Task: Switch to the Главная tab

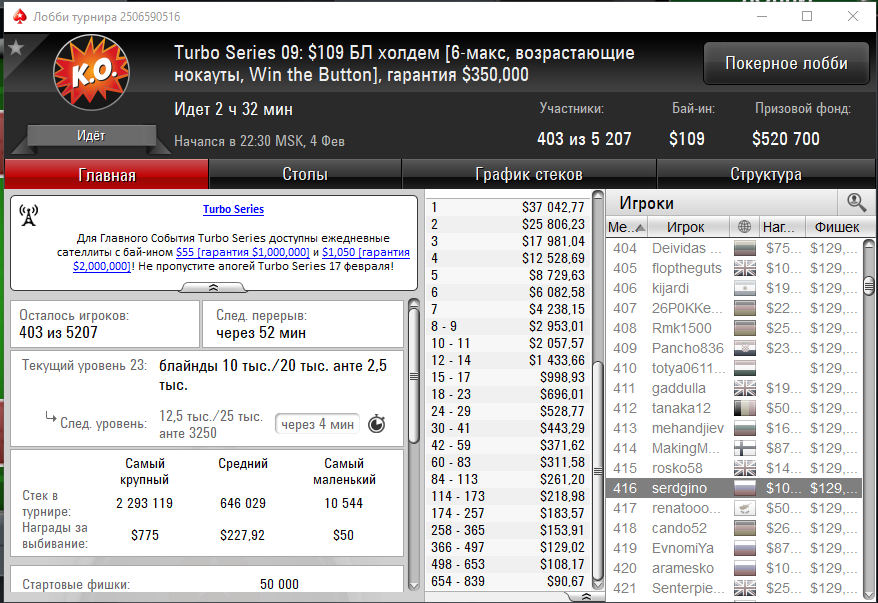Action: point(106,175)
